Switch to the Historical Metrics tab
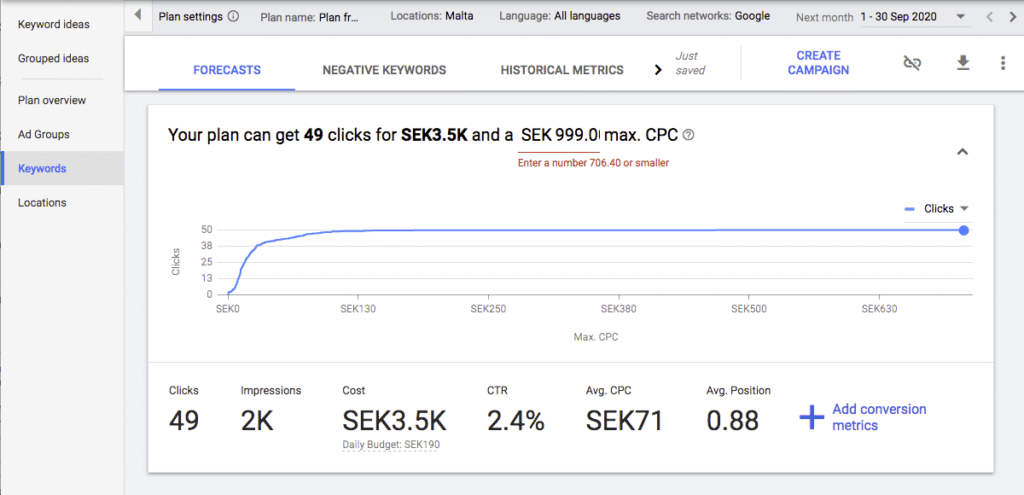1024x495 pixels. pyautogui.click(x=561, y=70)
